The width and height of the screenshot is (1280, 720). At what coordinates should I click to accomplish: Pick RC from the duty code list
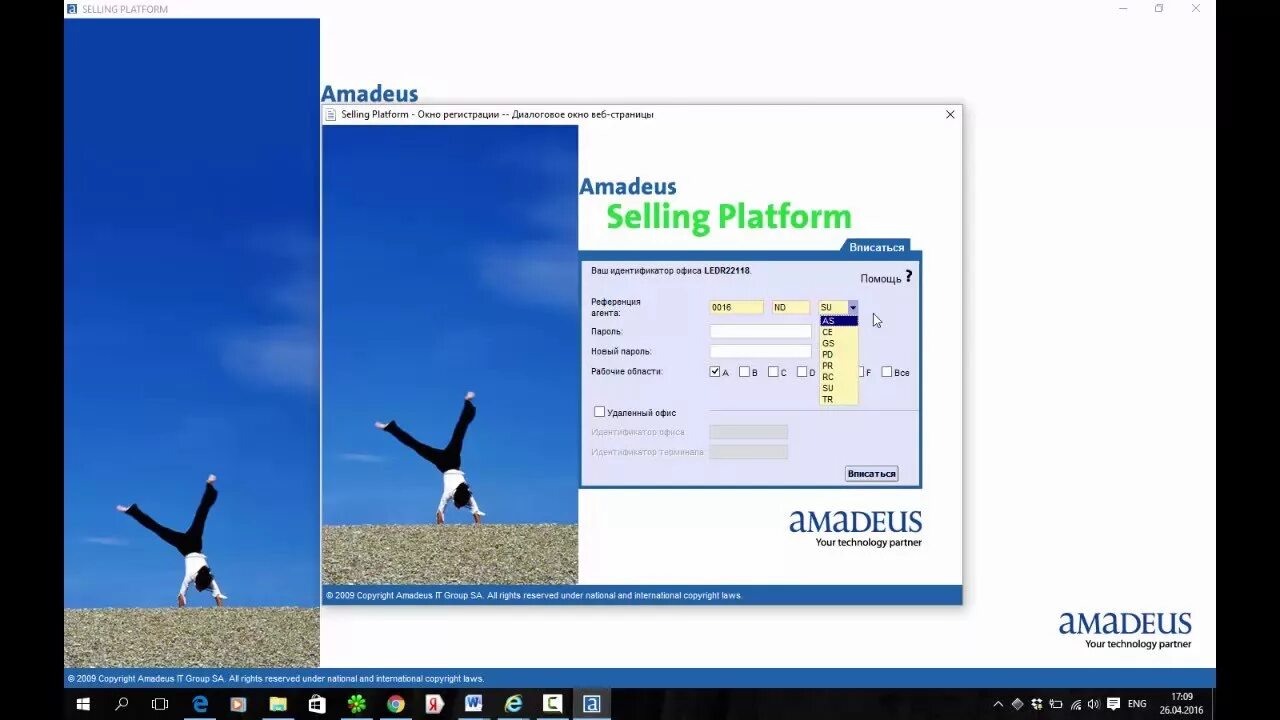tap(838, 377)
